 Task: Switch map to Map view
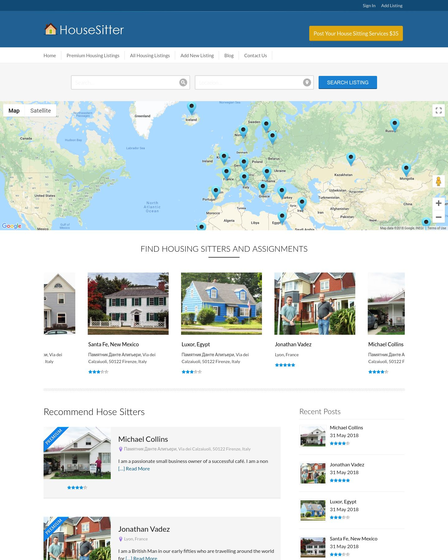point(14,110)
